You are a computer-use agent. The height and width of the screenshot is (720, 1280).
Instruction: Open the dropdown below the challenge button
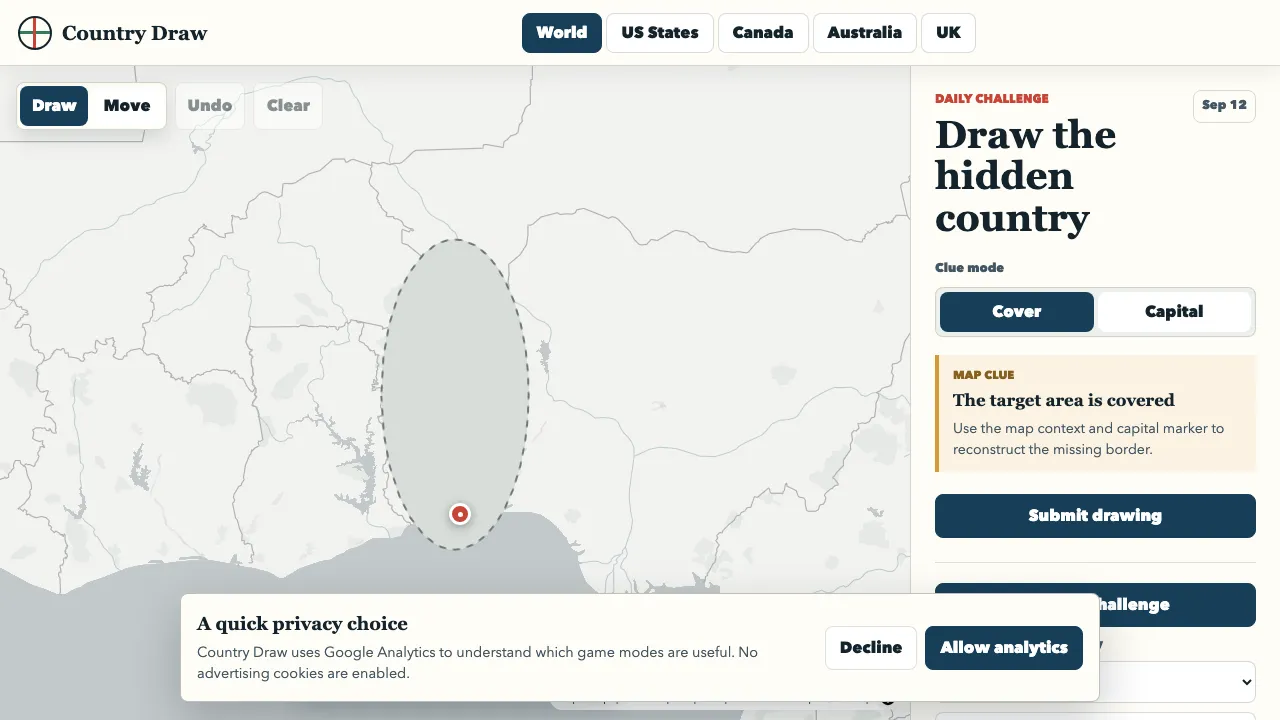click(1177, 681)
